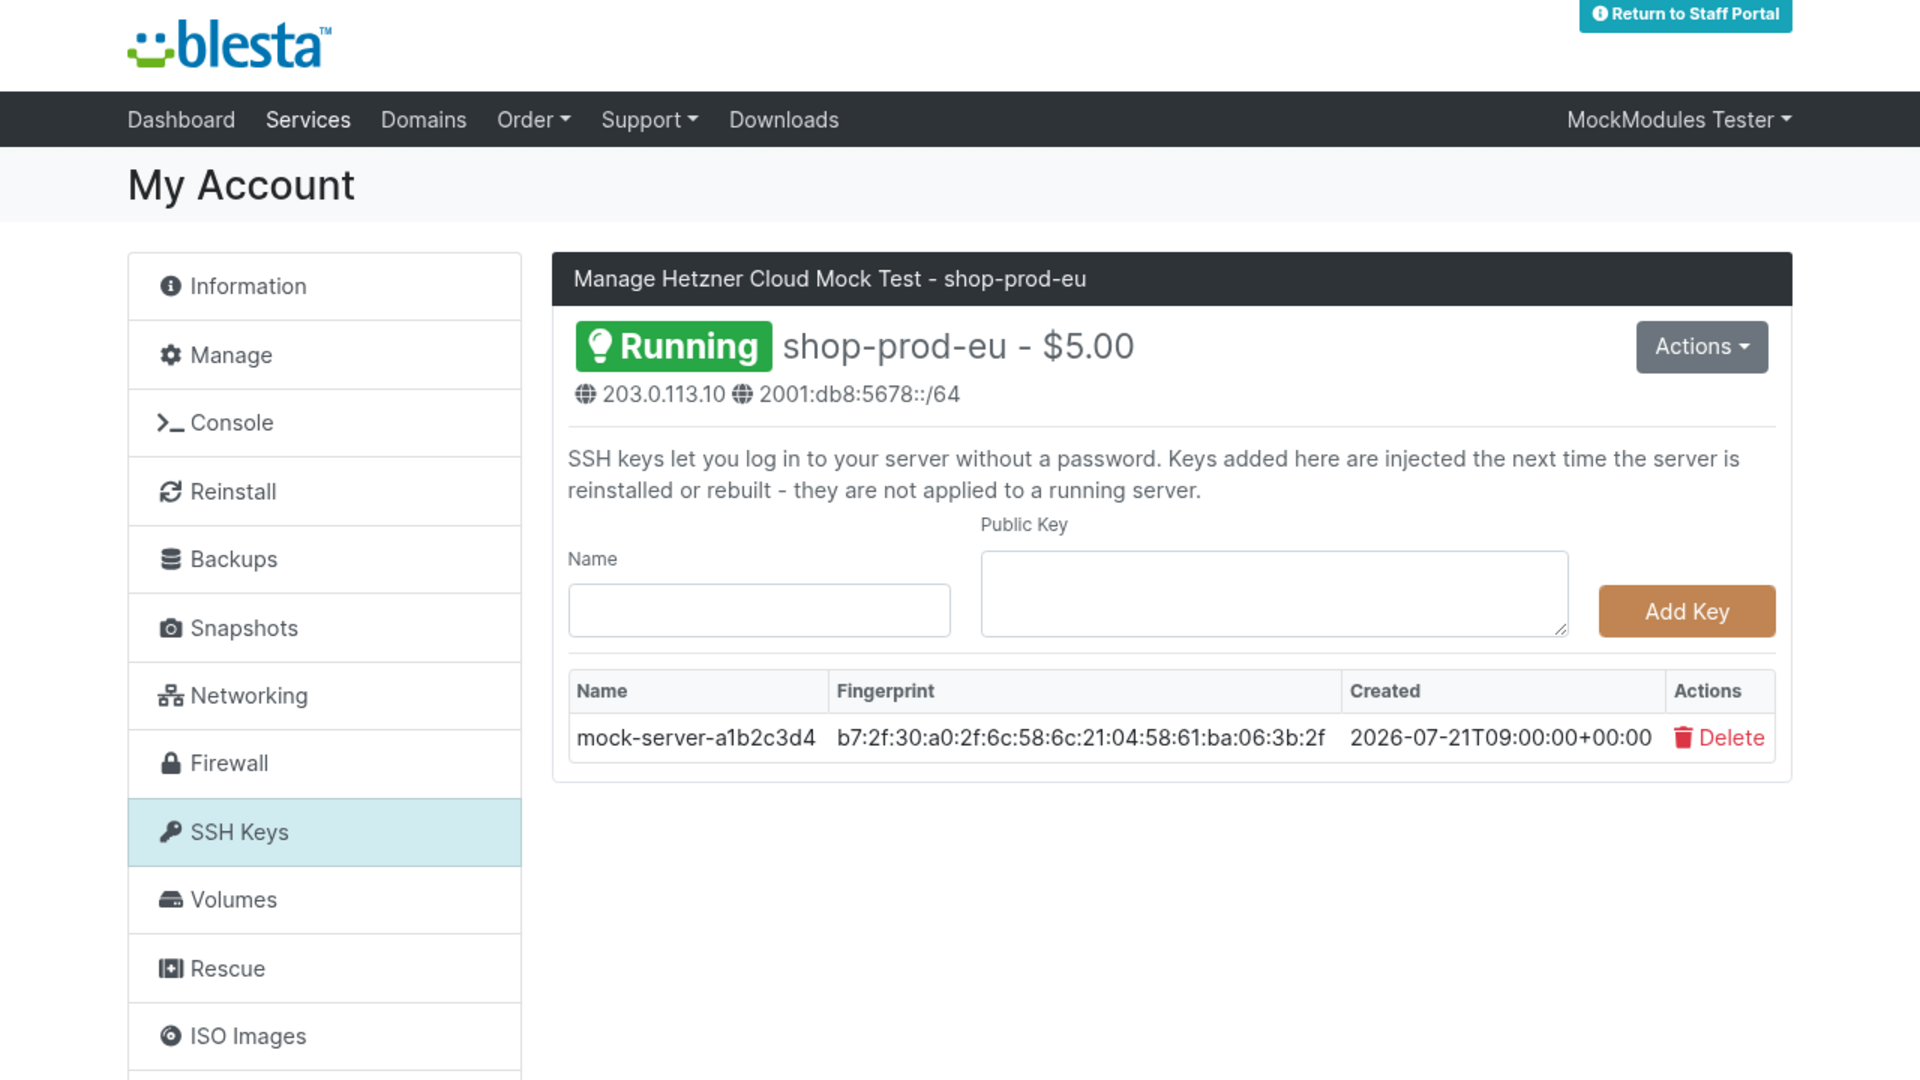Click the Public Key textarea resize handle
This screenshot has width=1920, height=1080.
(1561, 630)
